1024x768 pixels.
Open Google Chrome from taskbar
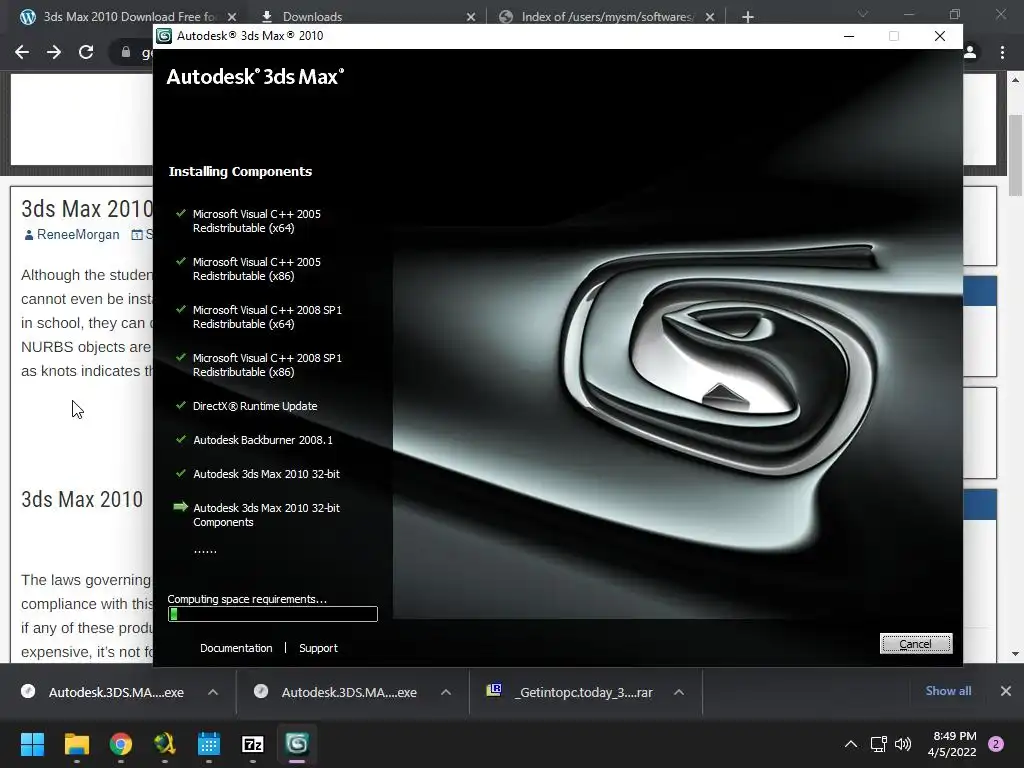[x=121, y=744]
